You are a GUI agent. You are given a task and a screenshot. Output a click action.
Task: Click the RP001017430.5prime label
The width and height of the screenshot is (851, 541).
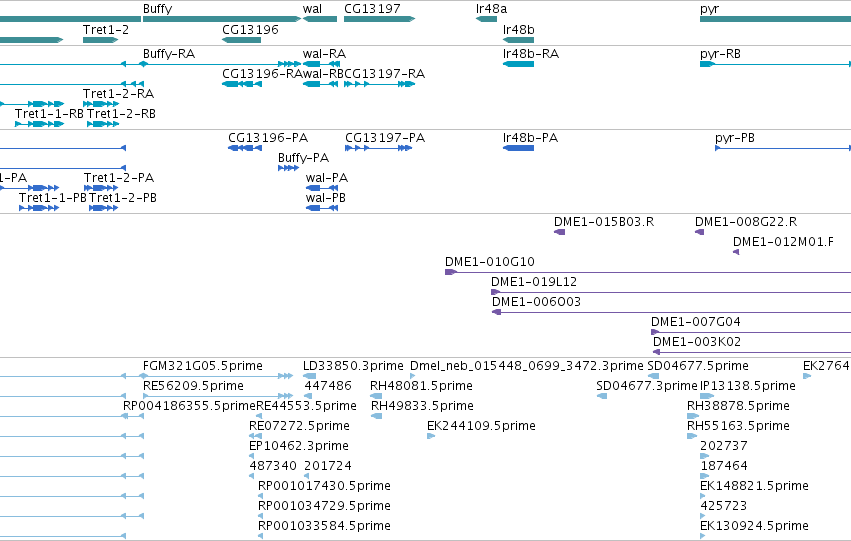[324, 487]
